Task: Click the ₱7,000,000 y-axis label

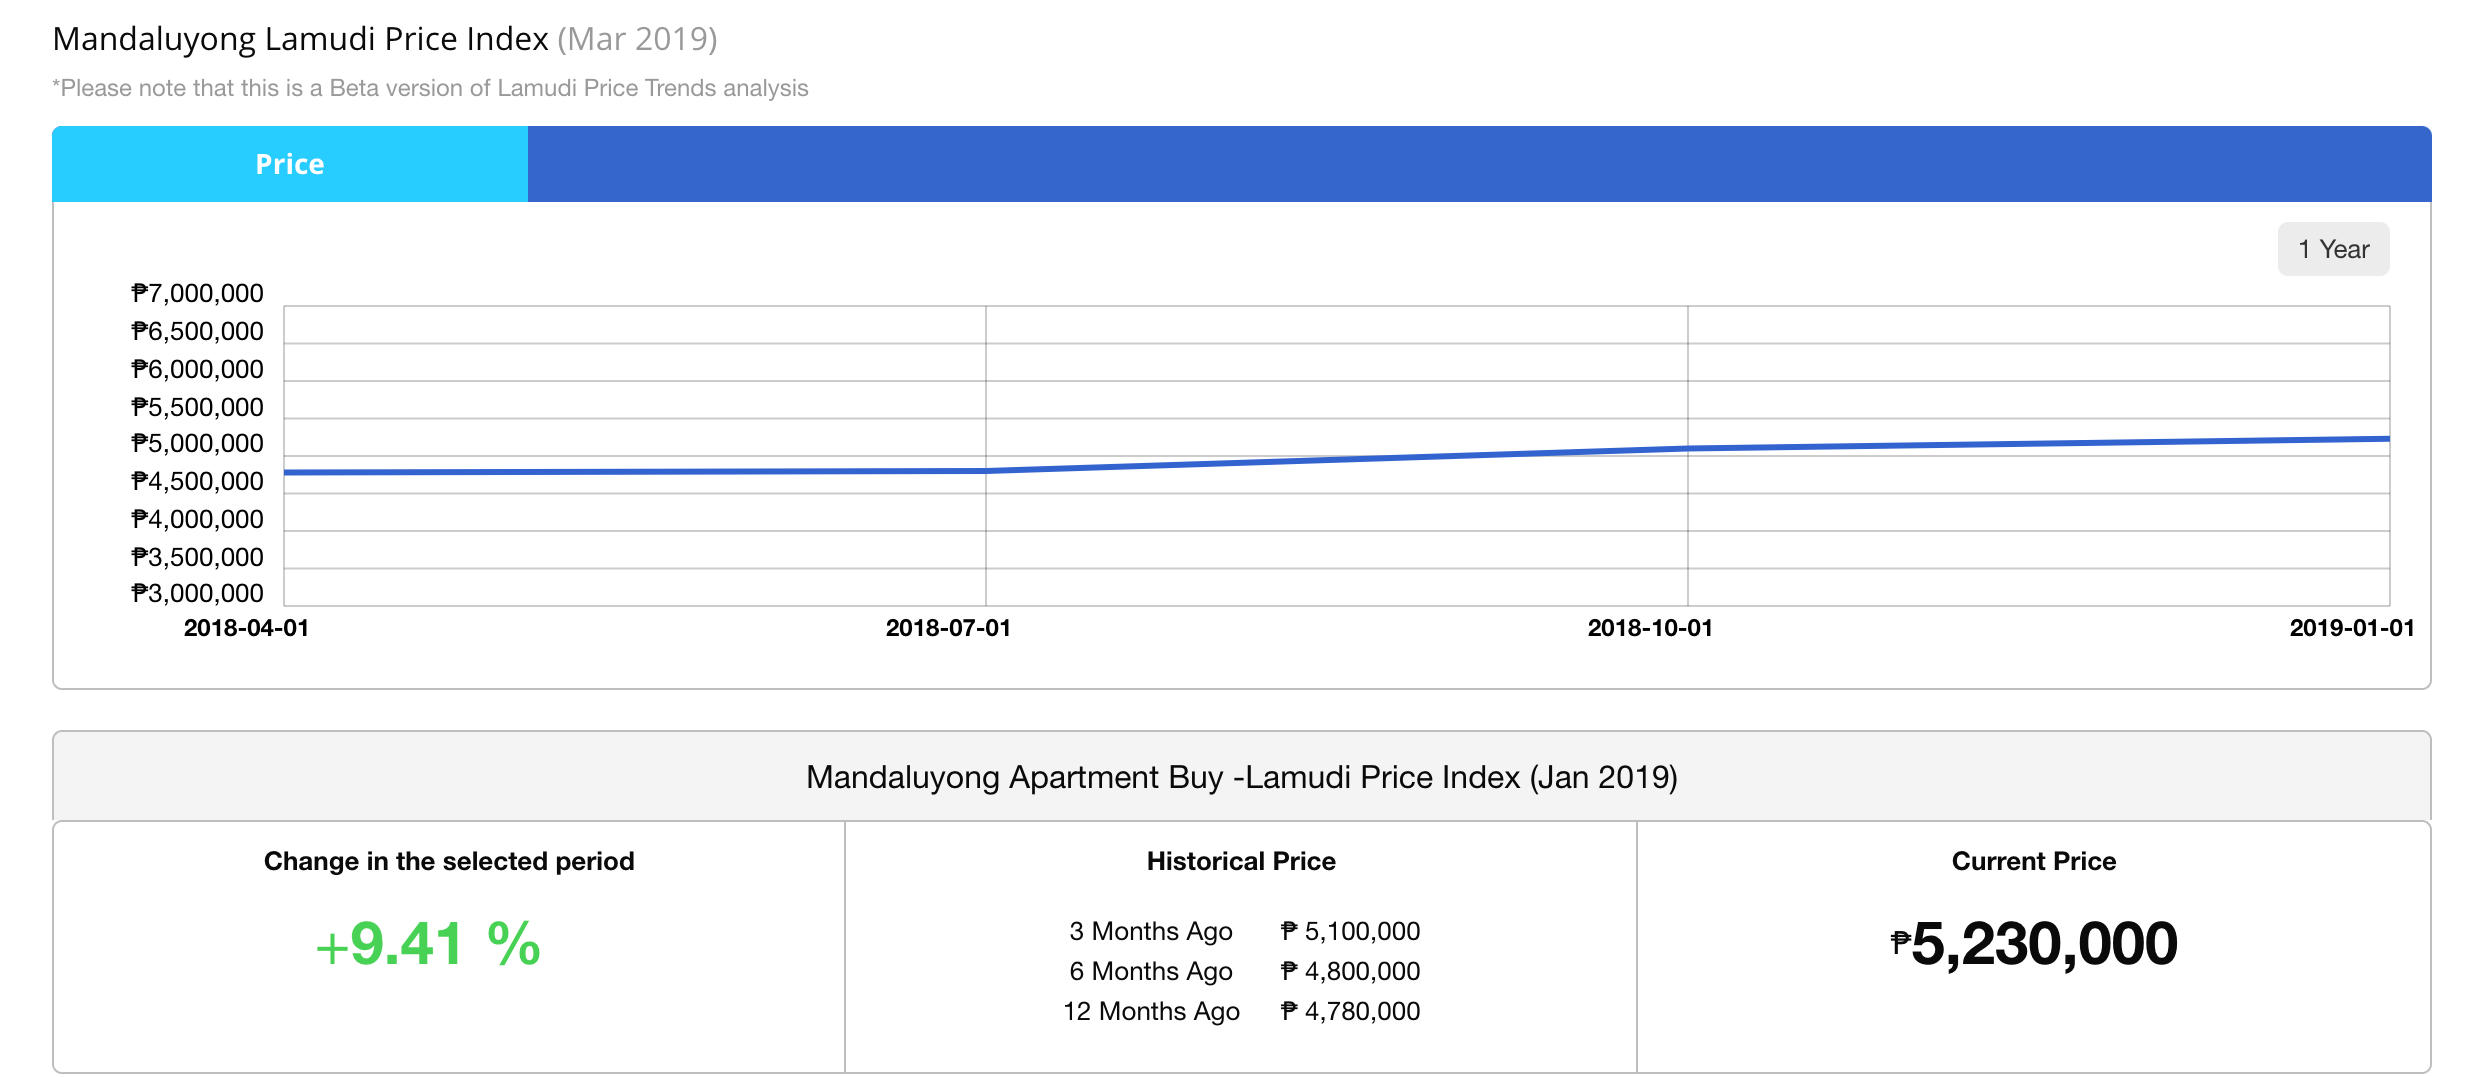Action: point(198,293)
